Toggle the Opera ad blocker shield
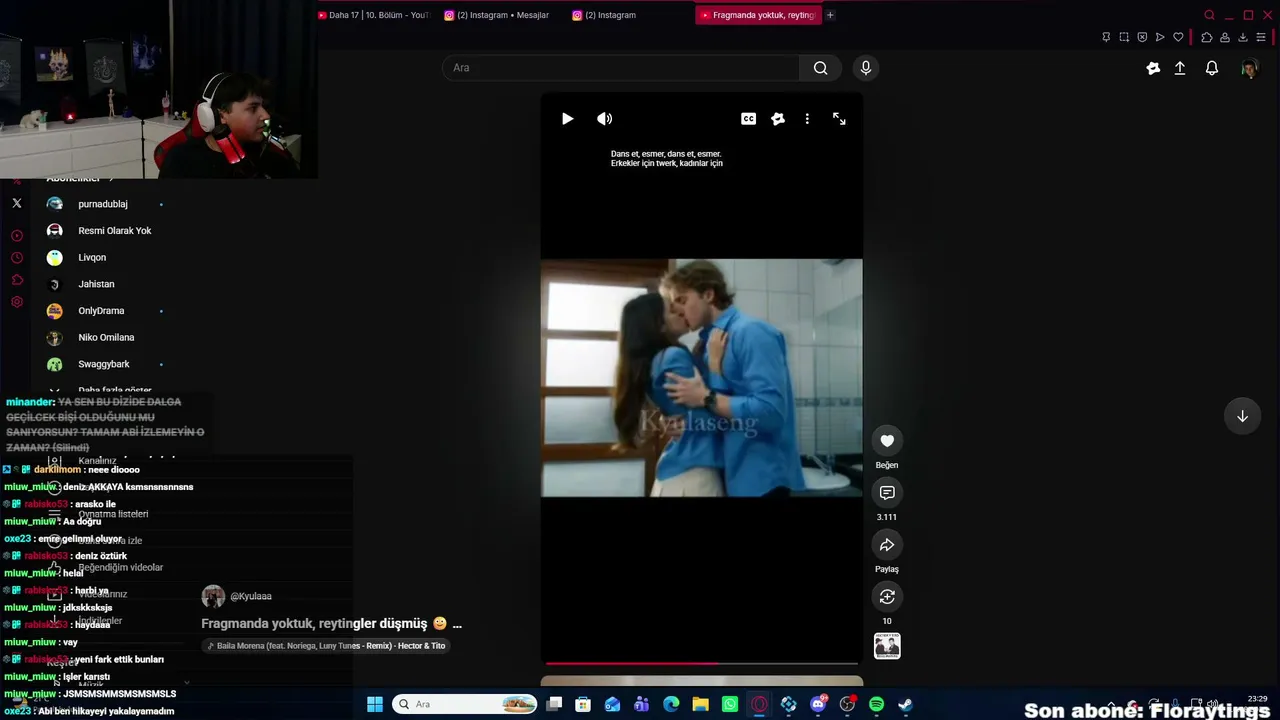Image resolution: width=1280 pixels, height=720 pixels. click(1142, 37)
